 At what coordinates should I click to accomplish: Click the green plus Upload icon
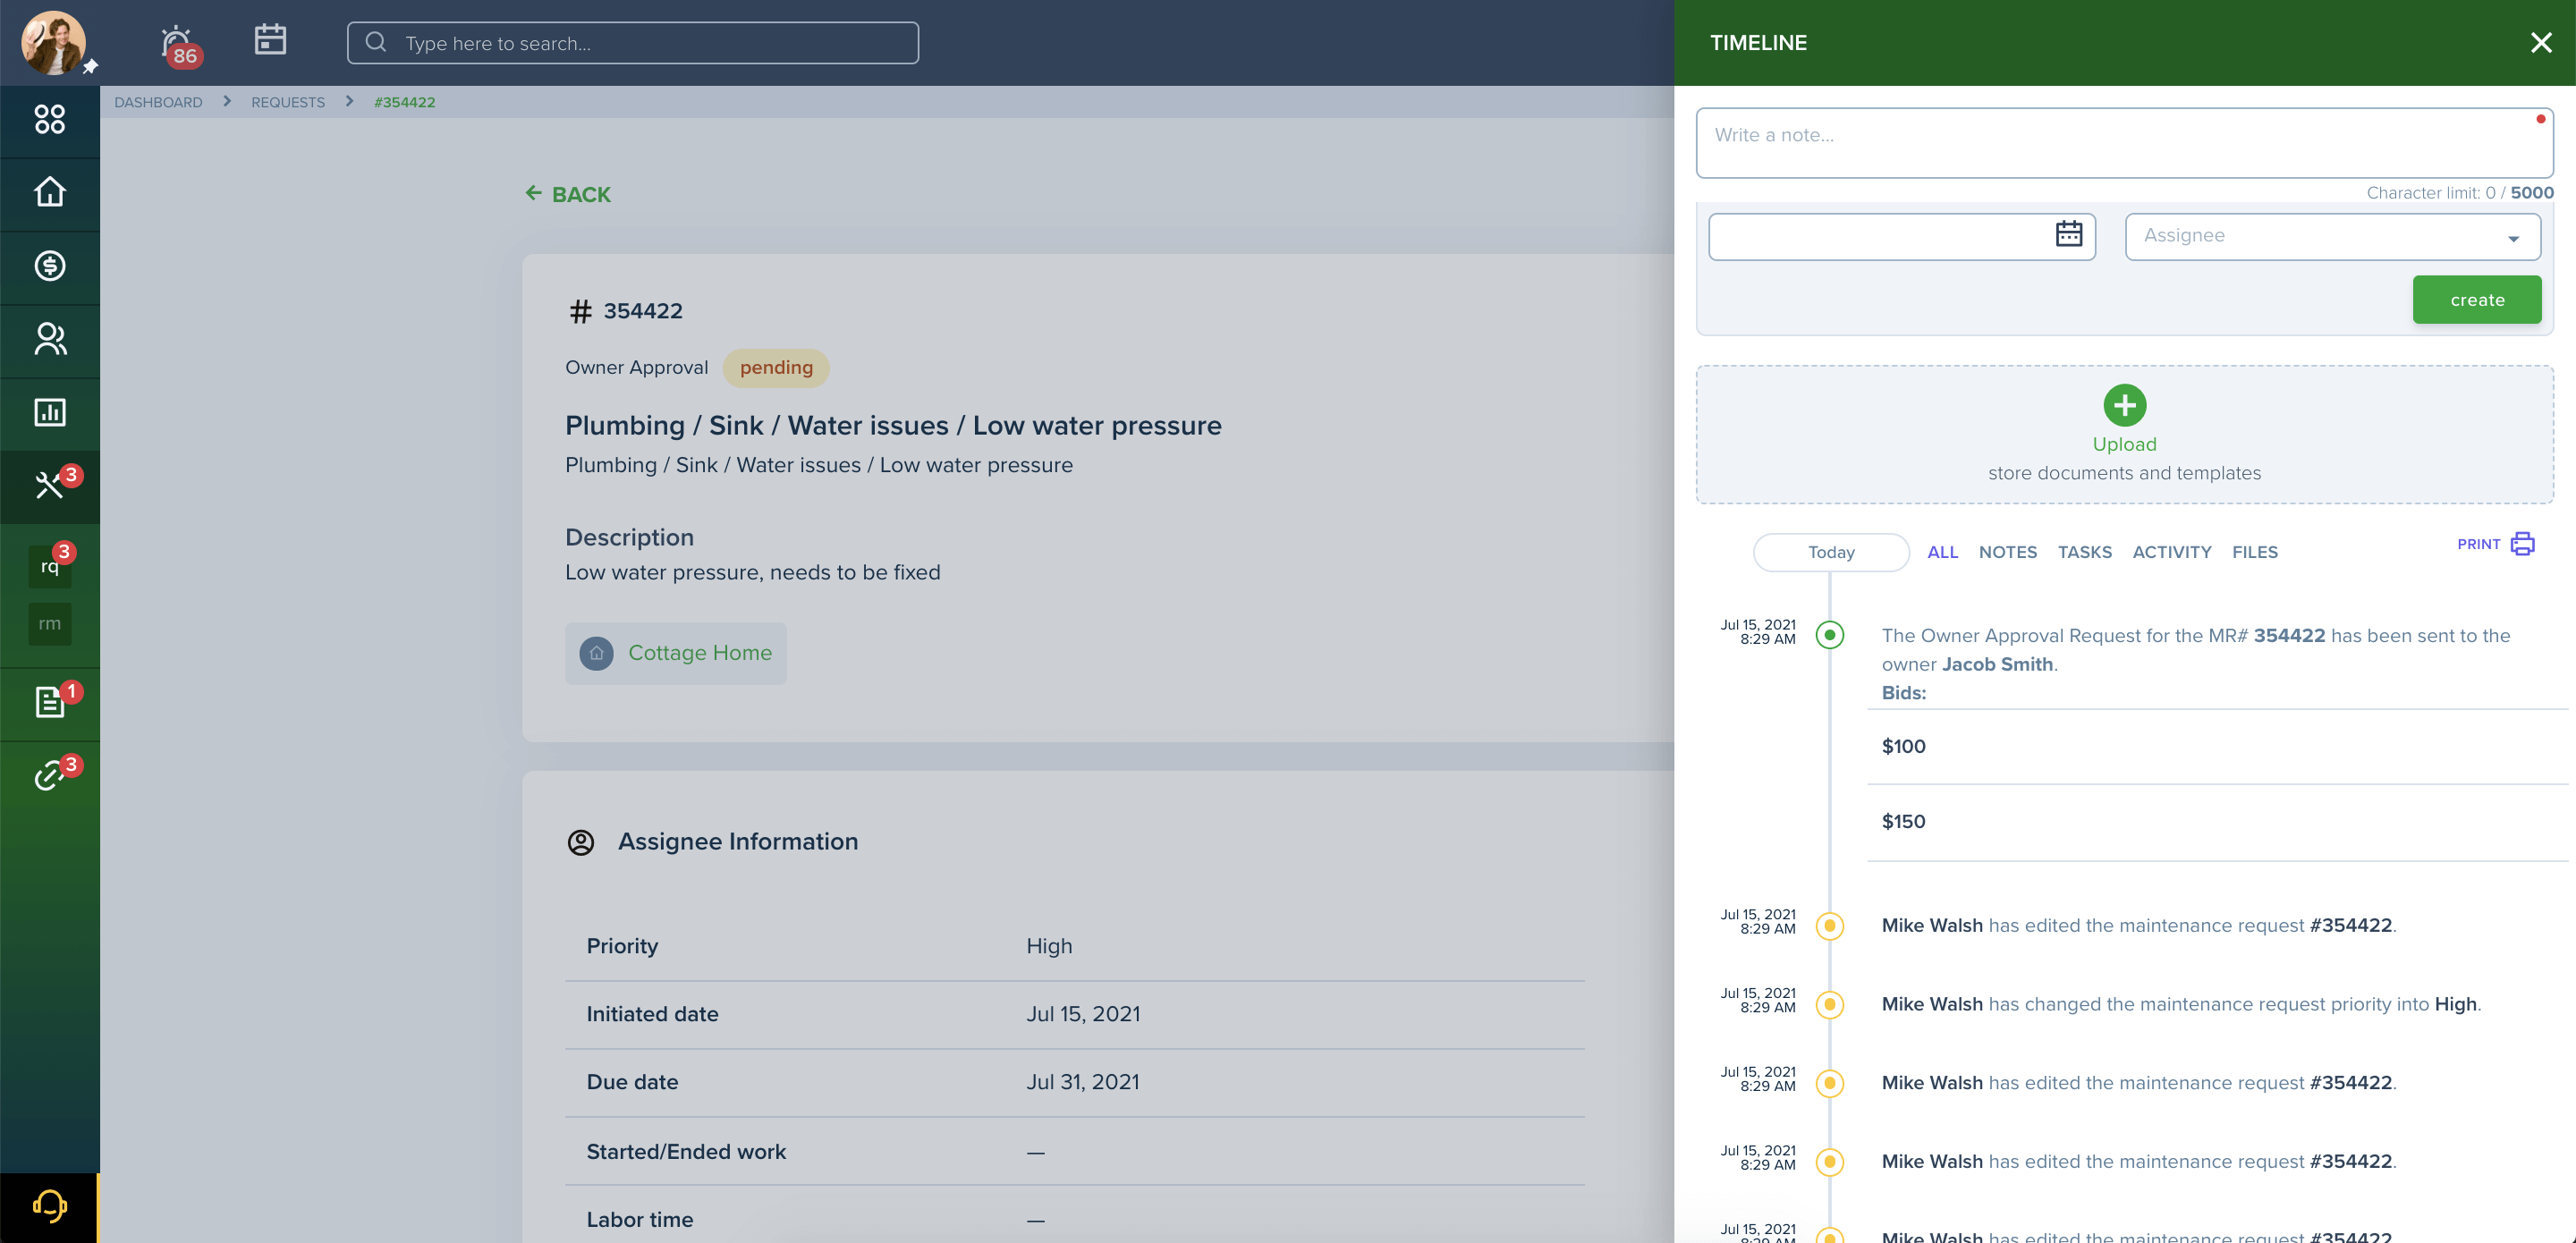point(2124,405)
